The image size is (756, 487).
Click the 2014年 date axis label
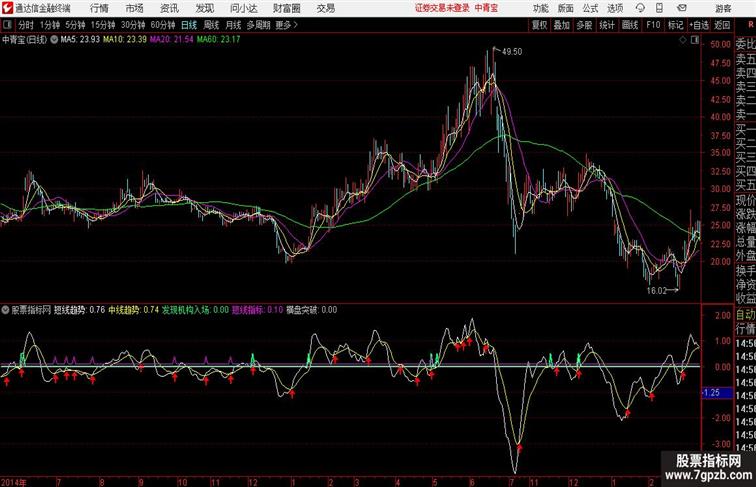(x=14, y=482)
